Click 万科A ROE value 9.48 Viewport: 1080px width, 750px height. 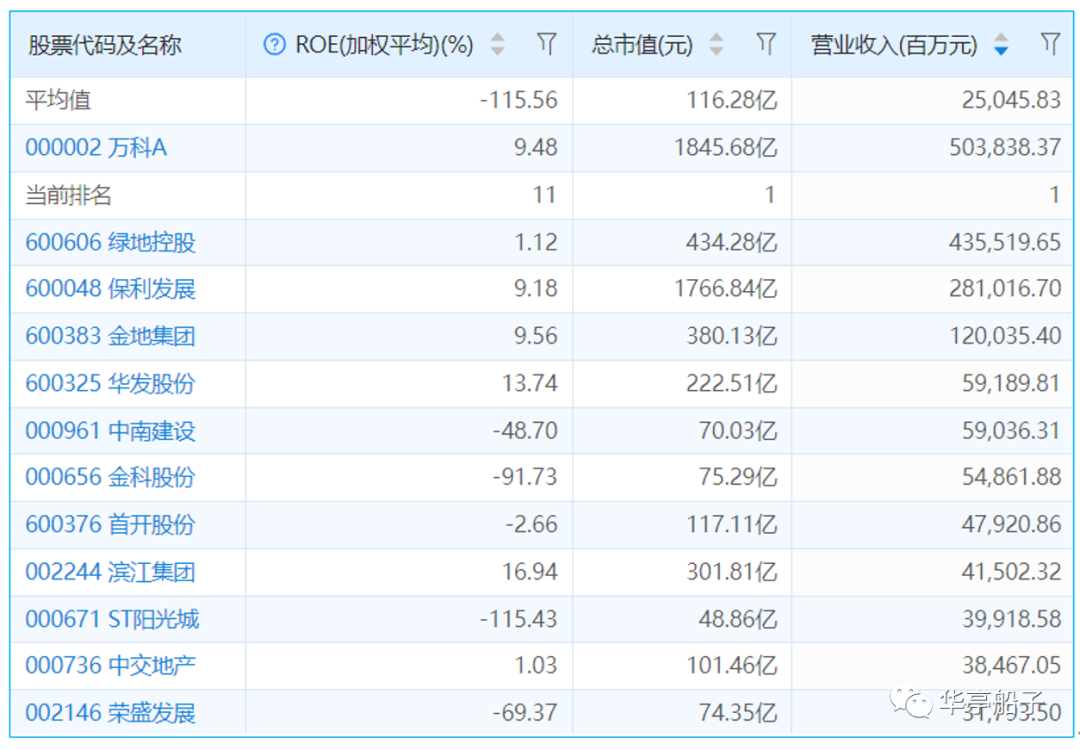[536, 147]
